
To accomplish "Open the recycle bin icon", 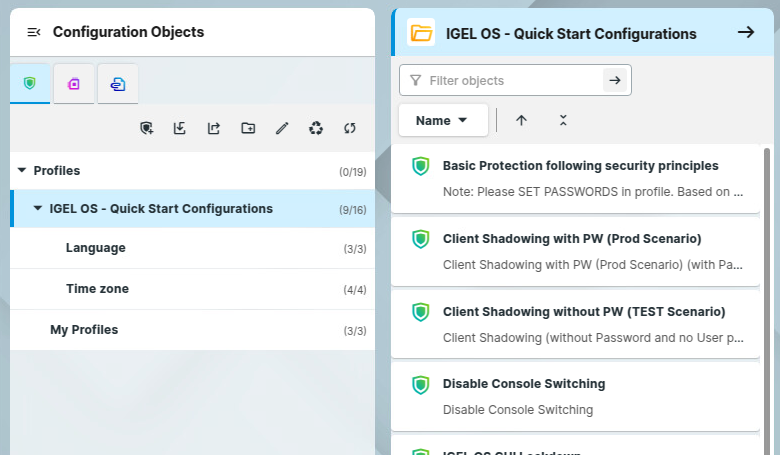I will point(316,128).
